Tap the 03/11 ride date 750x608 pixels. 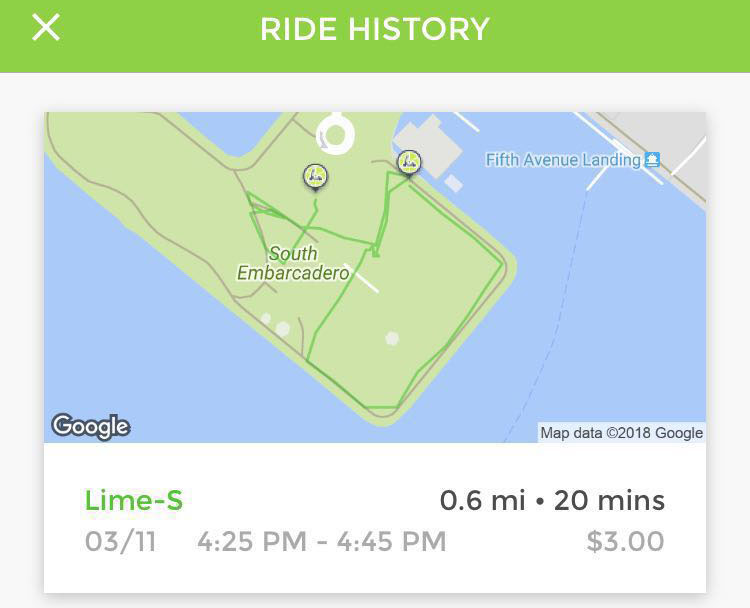tap(121, 542)
